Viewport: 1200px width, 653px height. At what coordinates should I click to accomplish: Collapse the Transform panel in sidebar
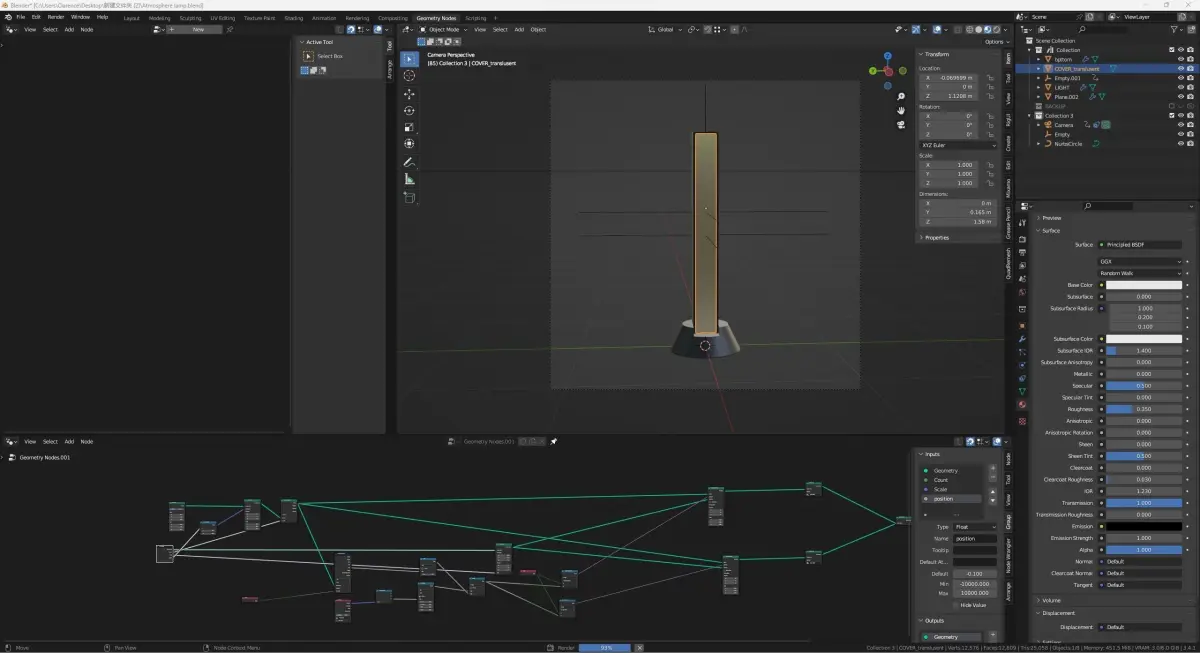936,54
